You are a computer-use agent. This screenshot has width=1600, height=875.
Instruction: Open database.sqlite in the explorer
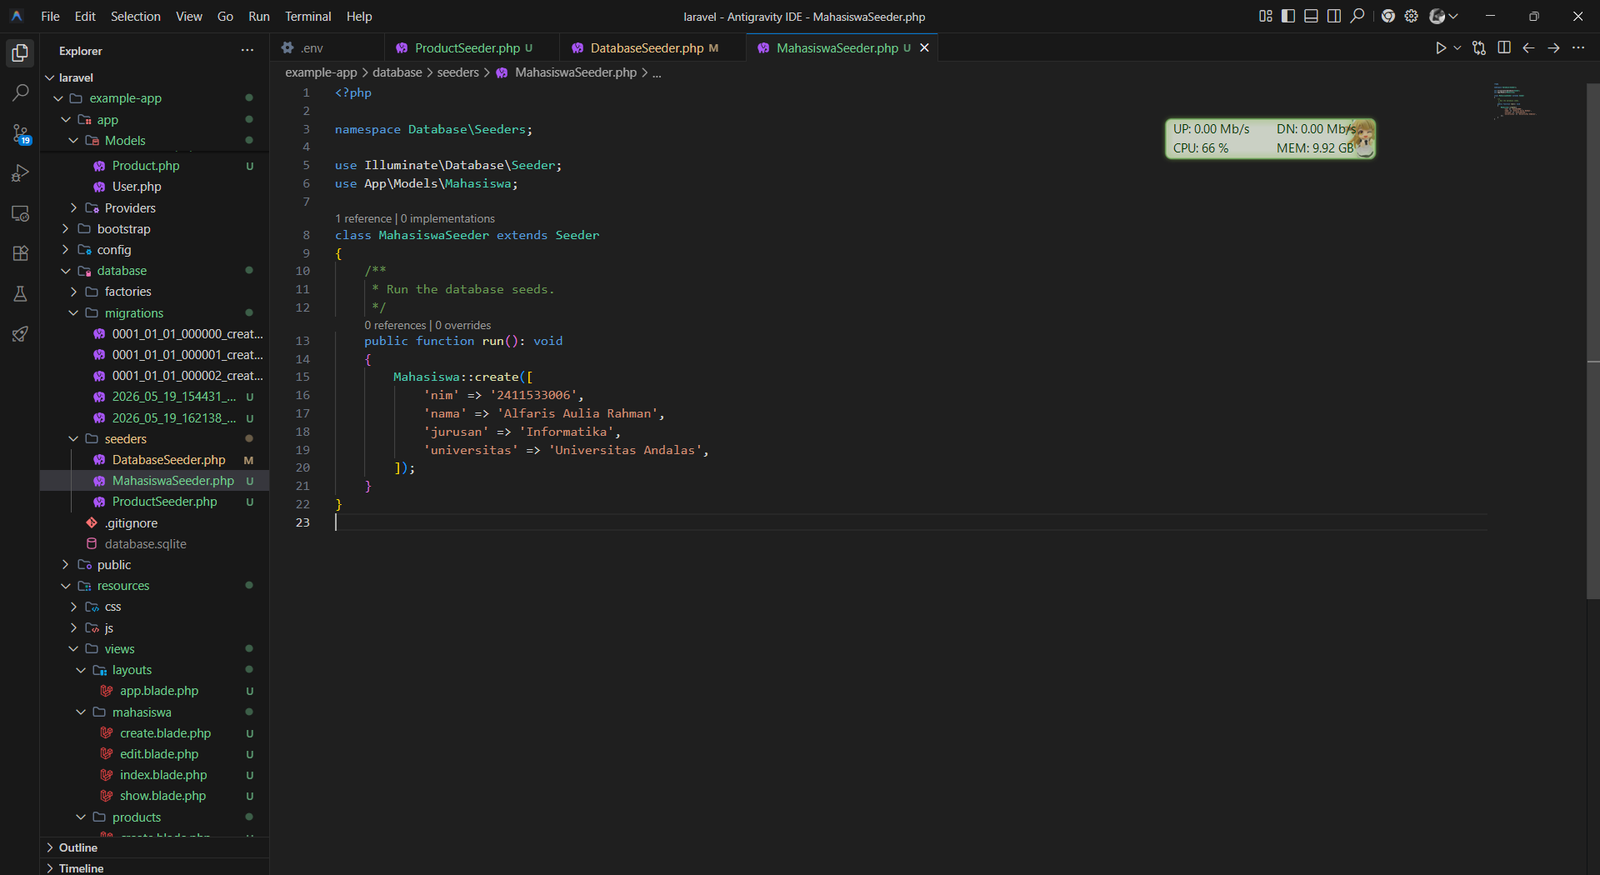click(x=145, y=544)
